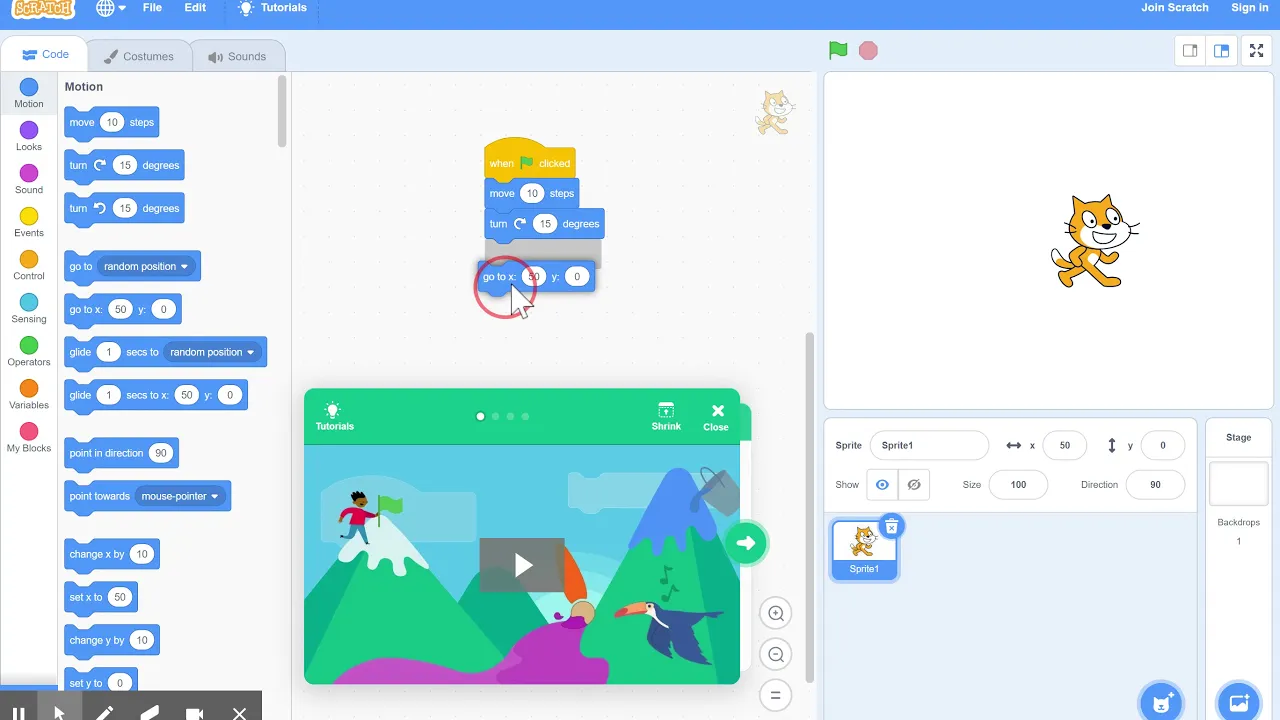Image resolution: width=1280 pixels, height=720 pixels.
Task: Close the recorder toolbar
Action: coord(239,713)
